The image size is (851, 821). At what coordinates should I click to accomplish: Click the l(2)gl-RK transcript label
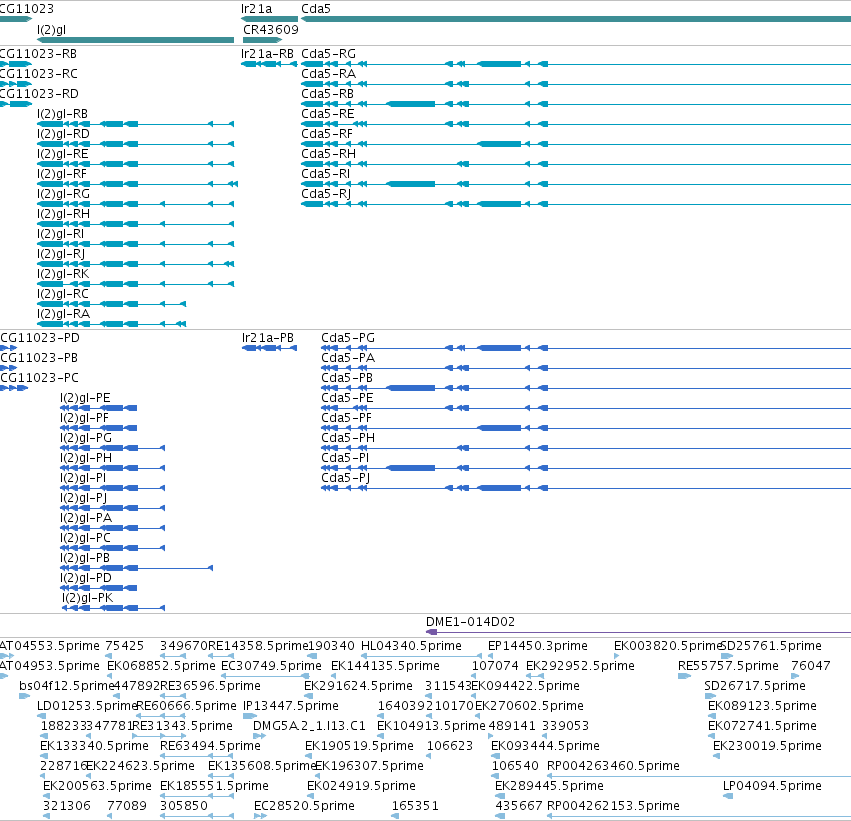63,274
